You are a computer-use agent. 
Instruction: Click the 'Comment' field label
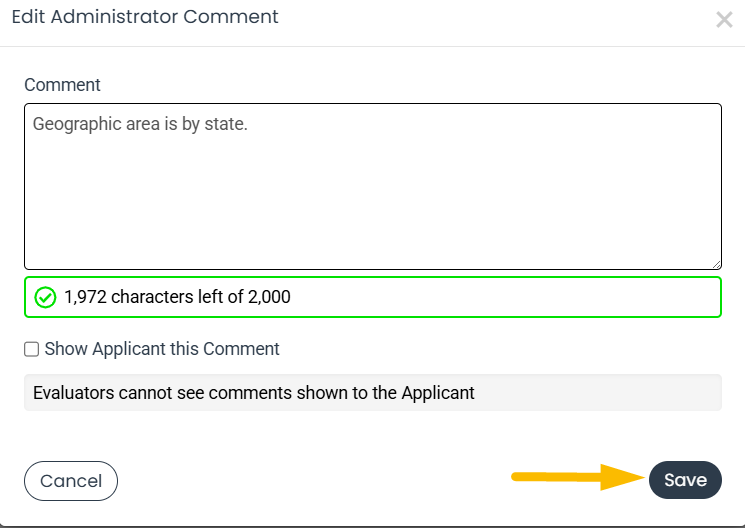click(x=62, y=85)
